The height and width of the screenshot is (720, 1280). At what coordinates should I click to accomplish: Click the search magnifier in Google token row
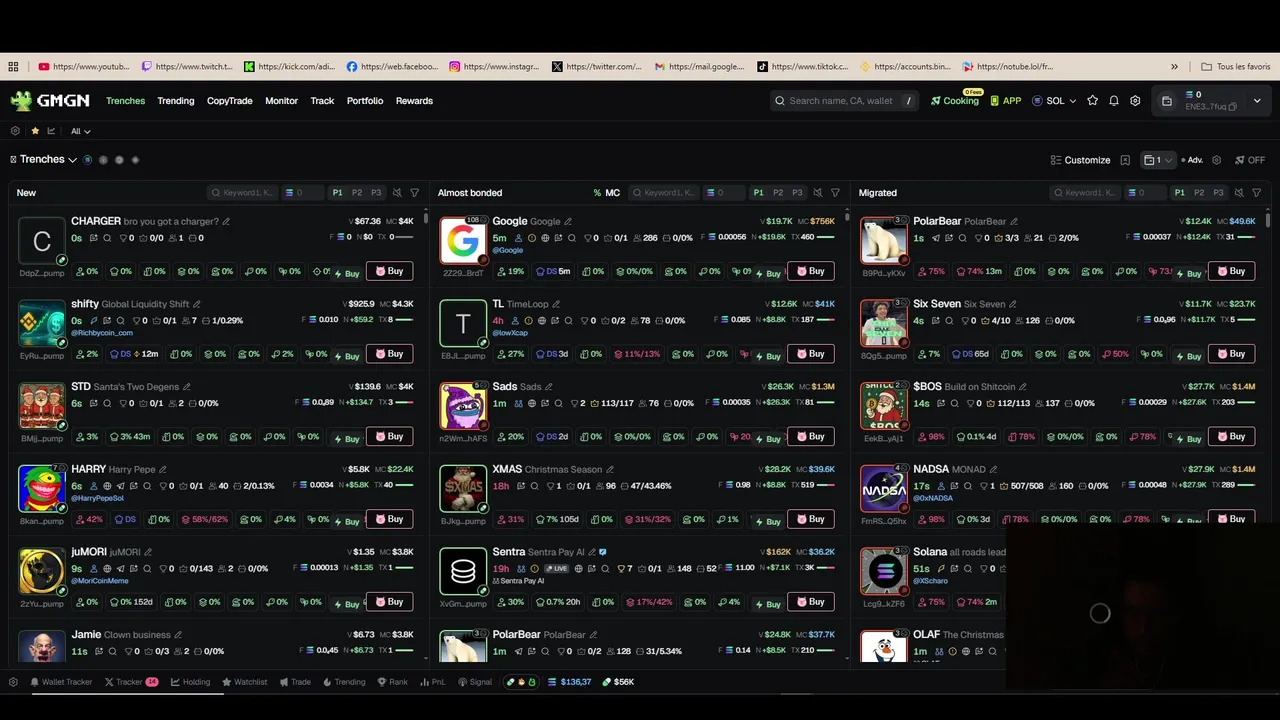(572, 238)
